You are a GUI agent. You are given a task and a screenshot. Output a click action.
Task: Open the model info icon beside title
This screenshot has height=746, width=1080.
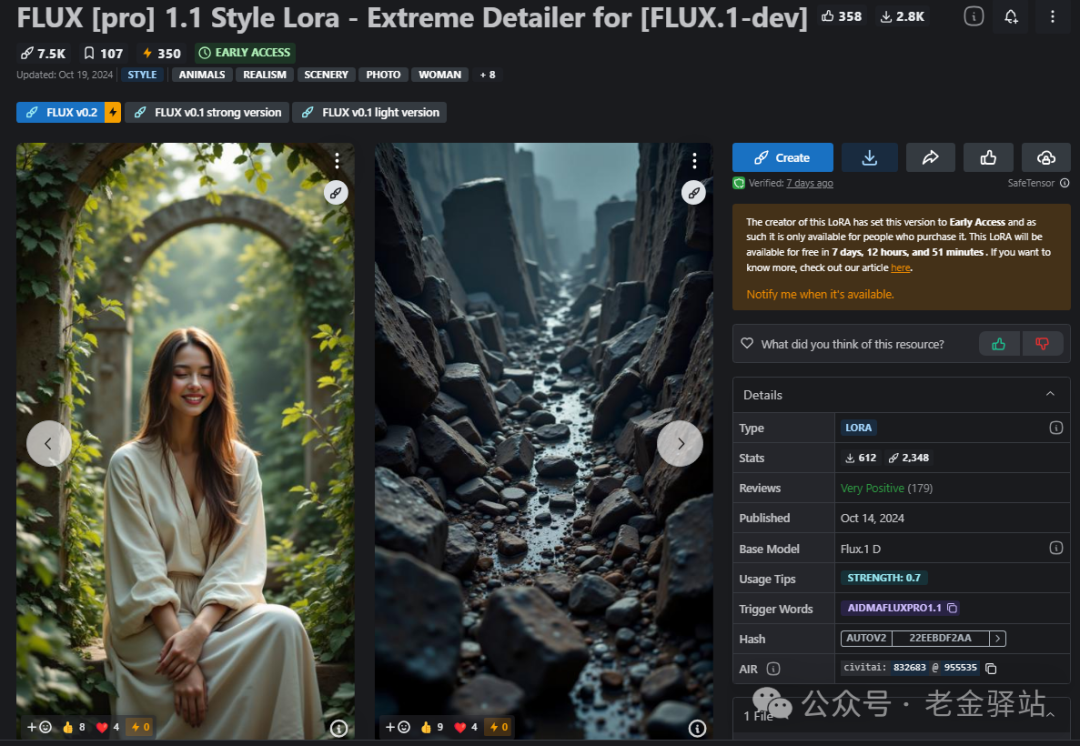click(x=973, y=16)
